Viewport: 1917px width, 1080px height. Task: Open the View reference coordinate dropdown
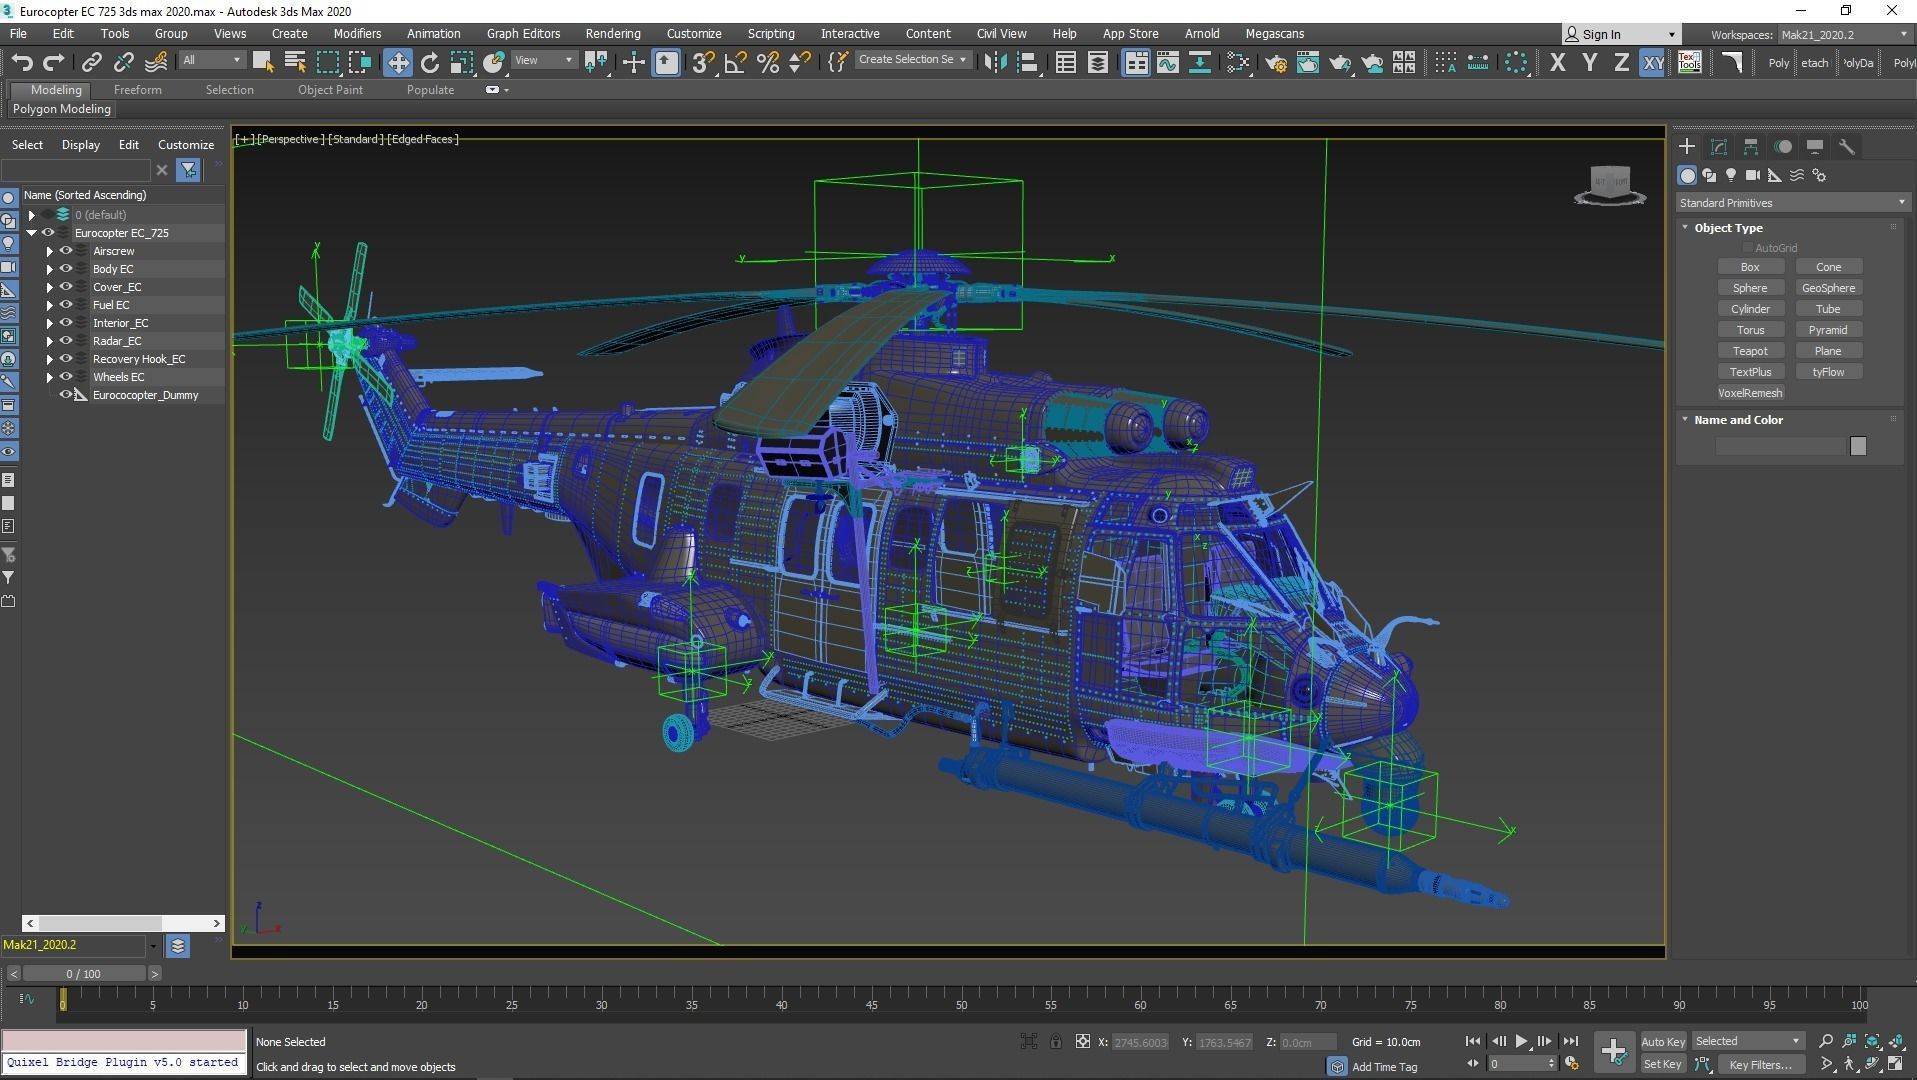[x=544, y=61]
